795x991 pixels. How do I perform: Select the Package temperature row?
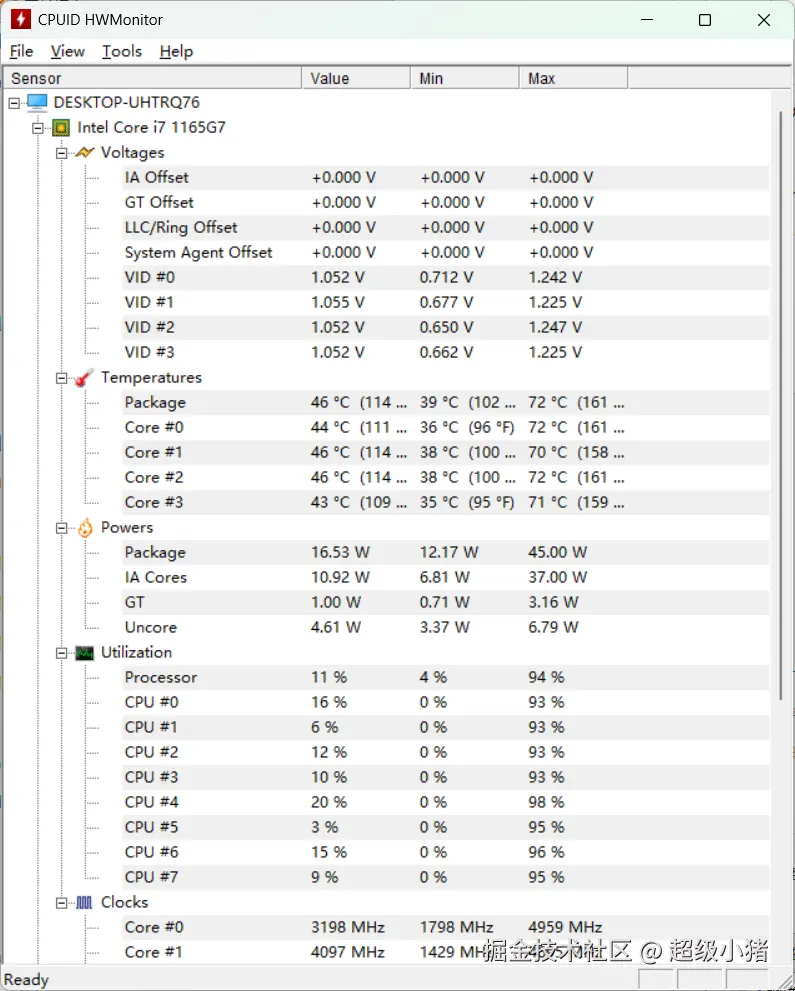click(155, 402)
